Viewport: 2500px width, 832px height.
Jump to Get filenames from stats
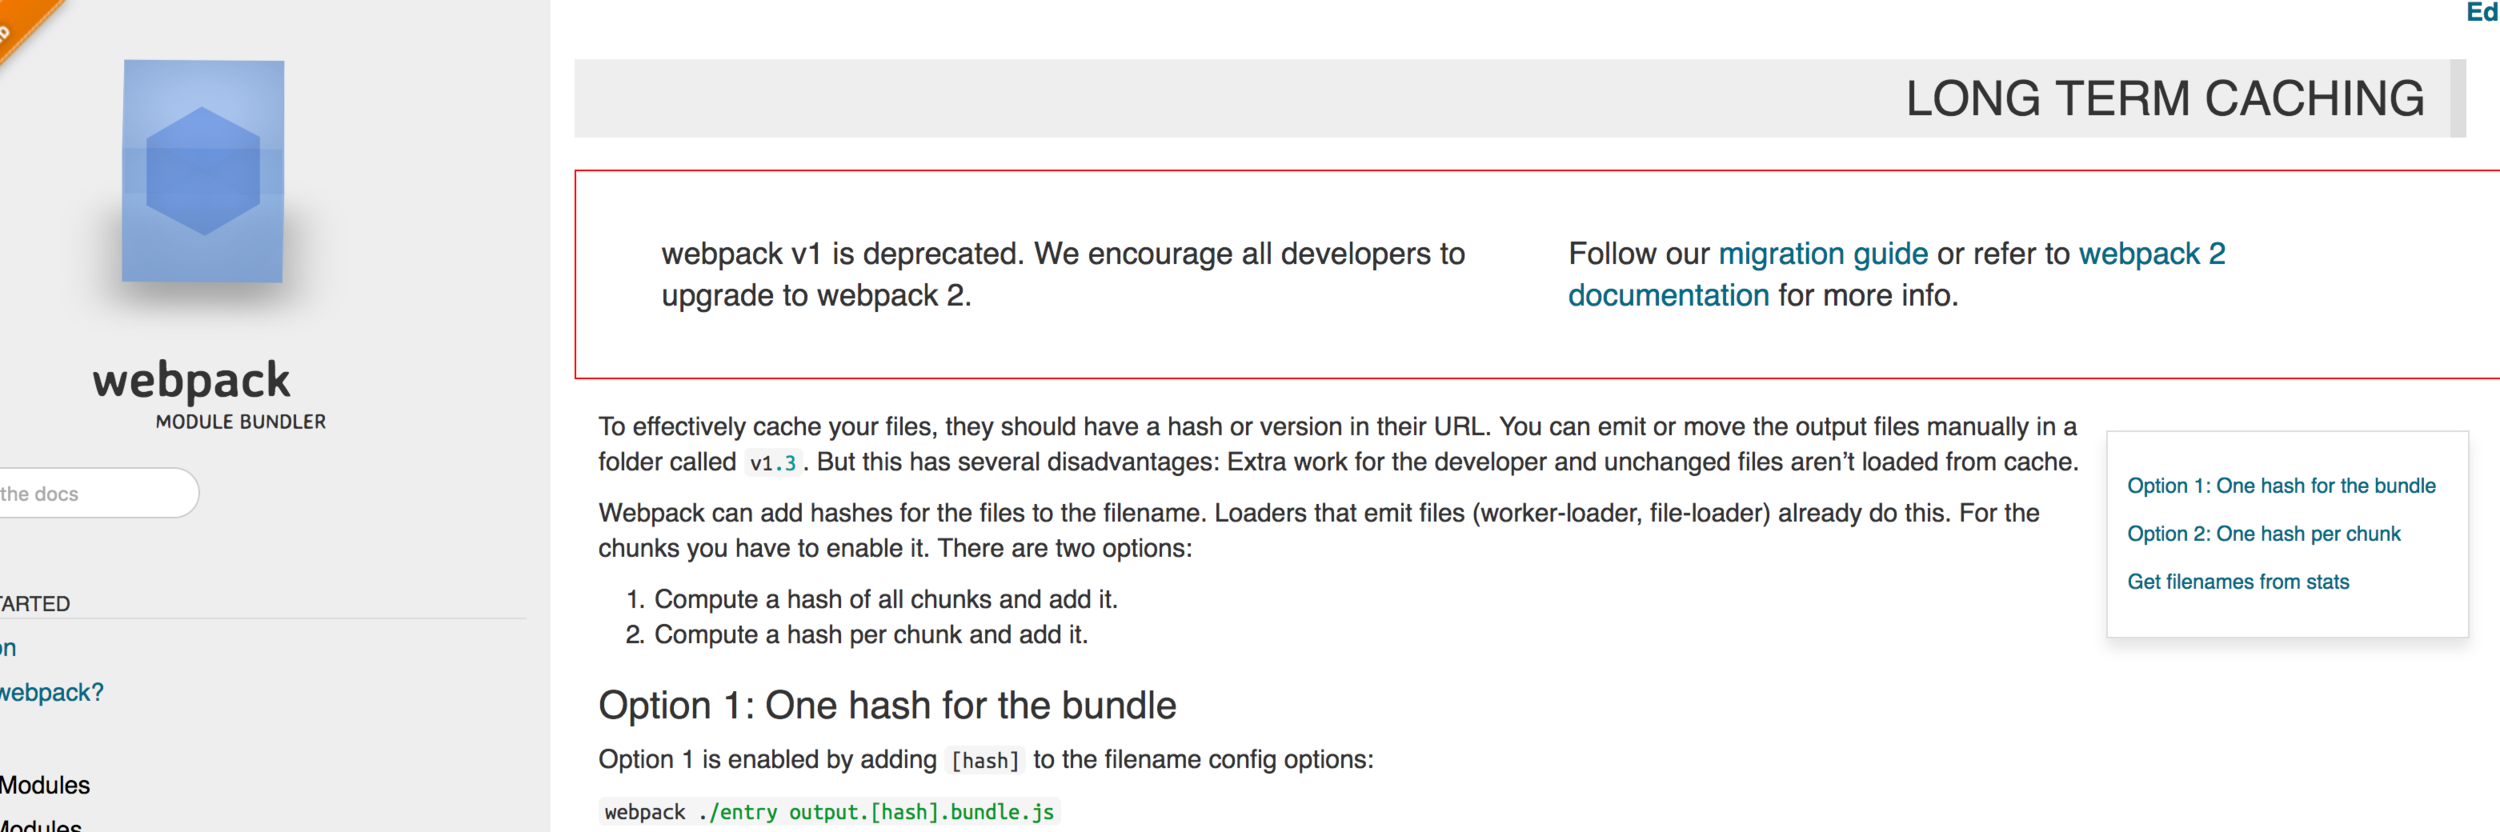(x=2238, y=582)
